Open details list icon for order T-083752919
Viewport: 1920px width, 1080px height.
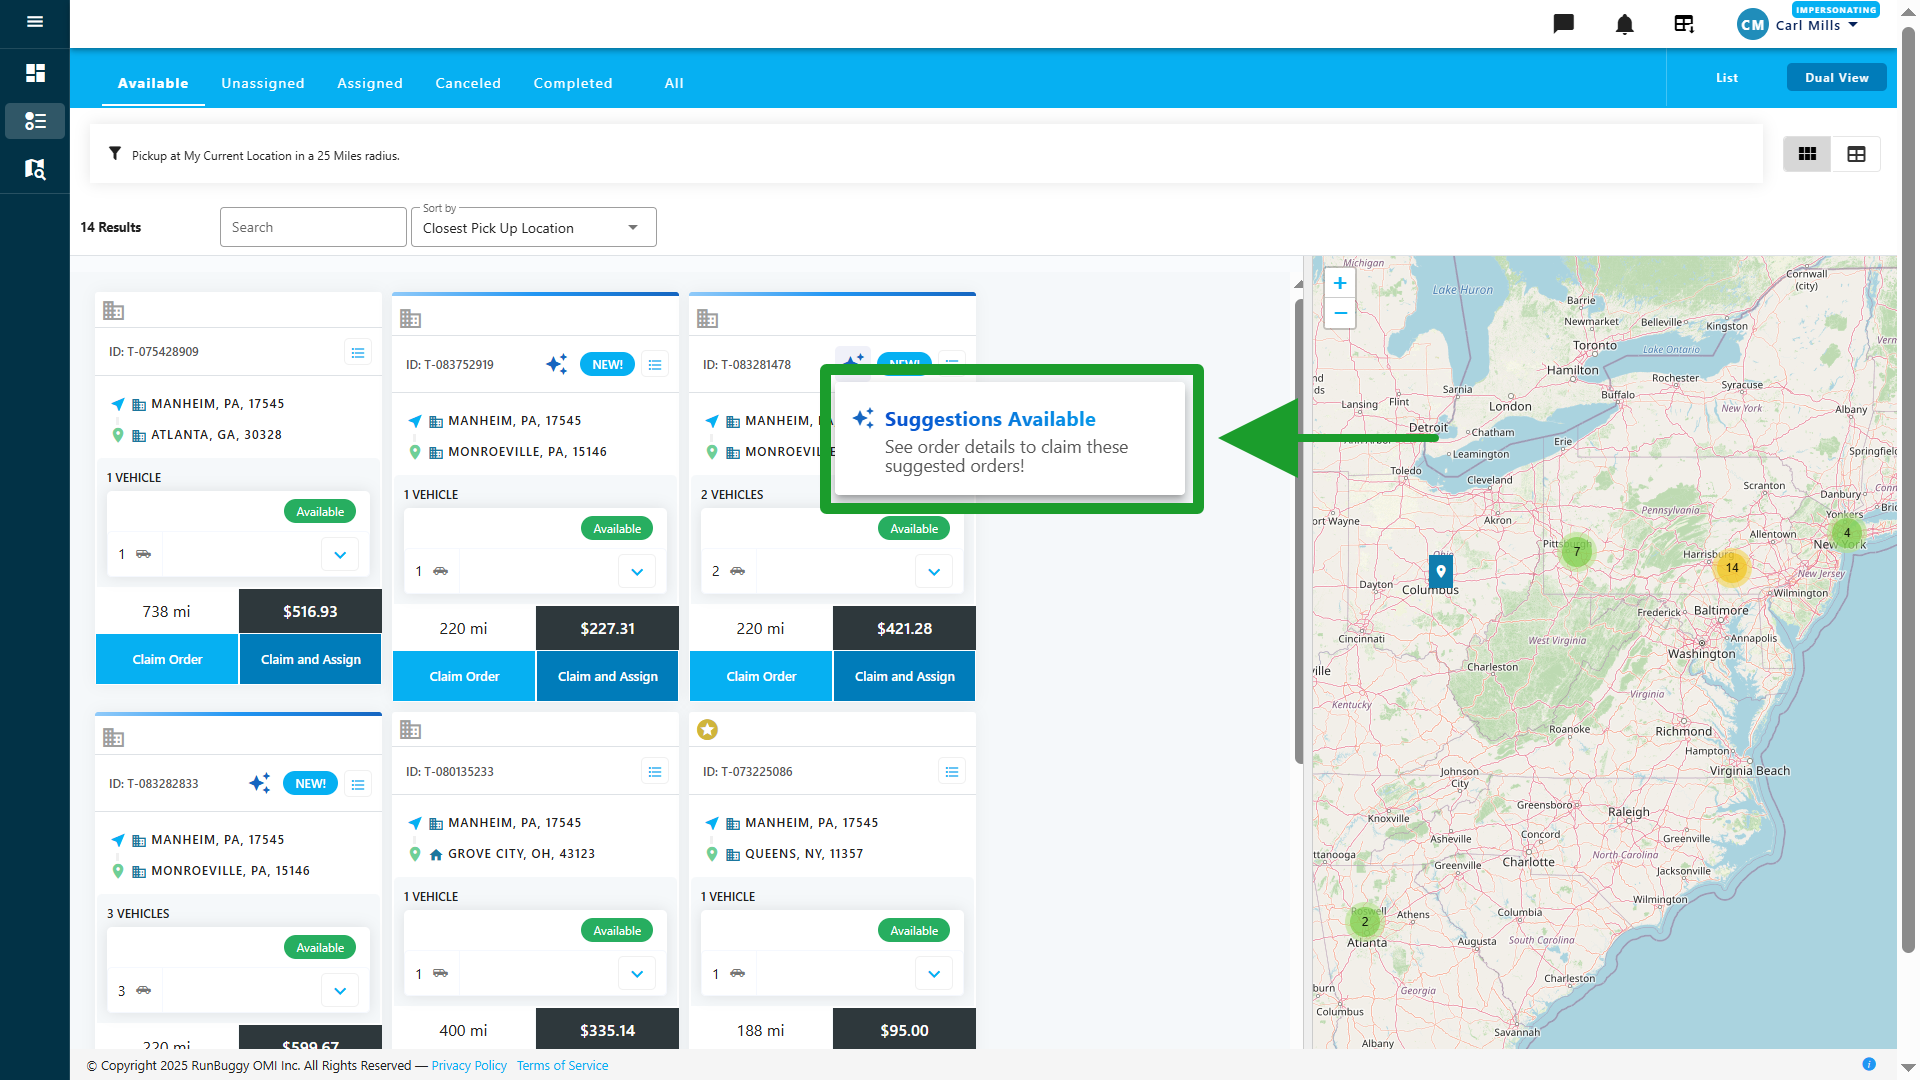coord(655,365)
